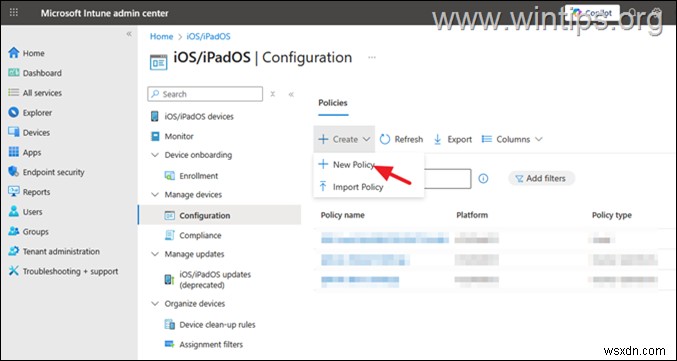Open Groups in the left navigation
The width and height of the screenshot is (677, 361).
[x=35, y=231]
